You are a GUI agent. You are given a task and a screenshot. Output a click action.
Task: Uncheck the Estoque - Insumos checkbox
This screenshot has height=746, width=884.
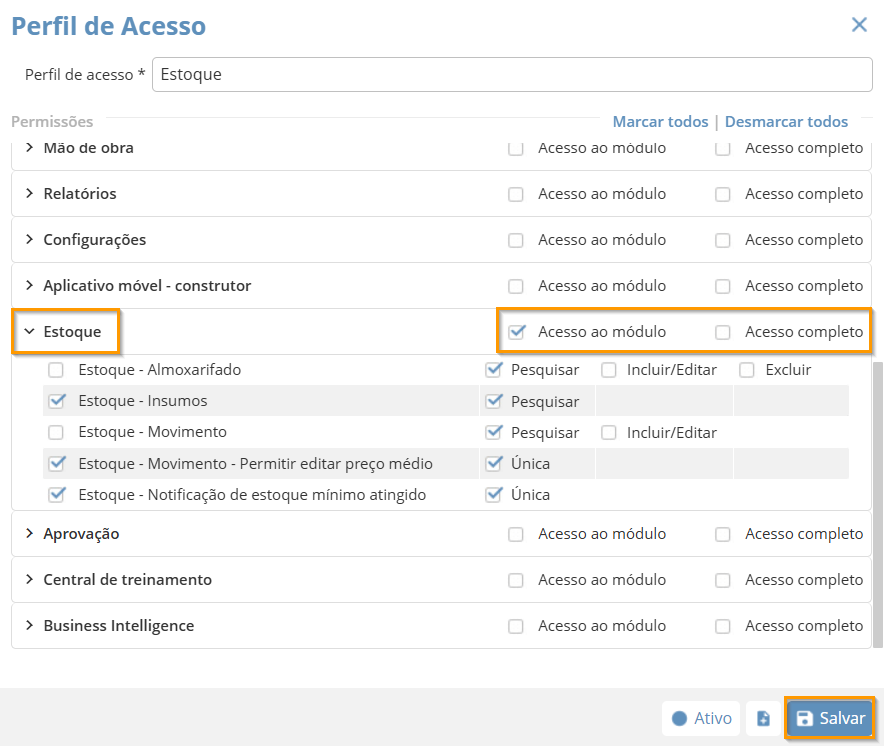click(x=56, y=401)
